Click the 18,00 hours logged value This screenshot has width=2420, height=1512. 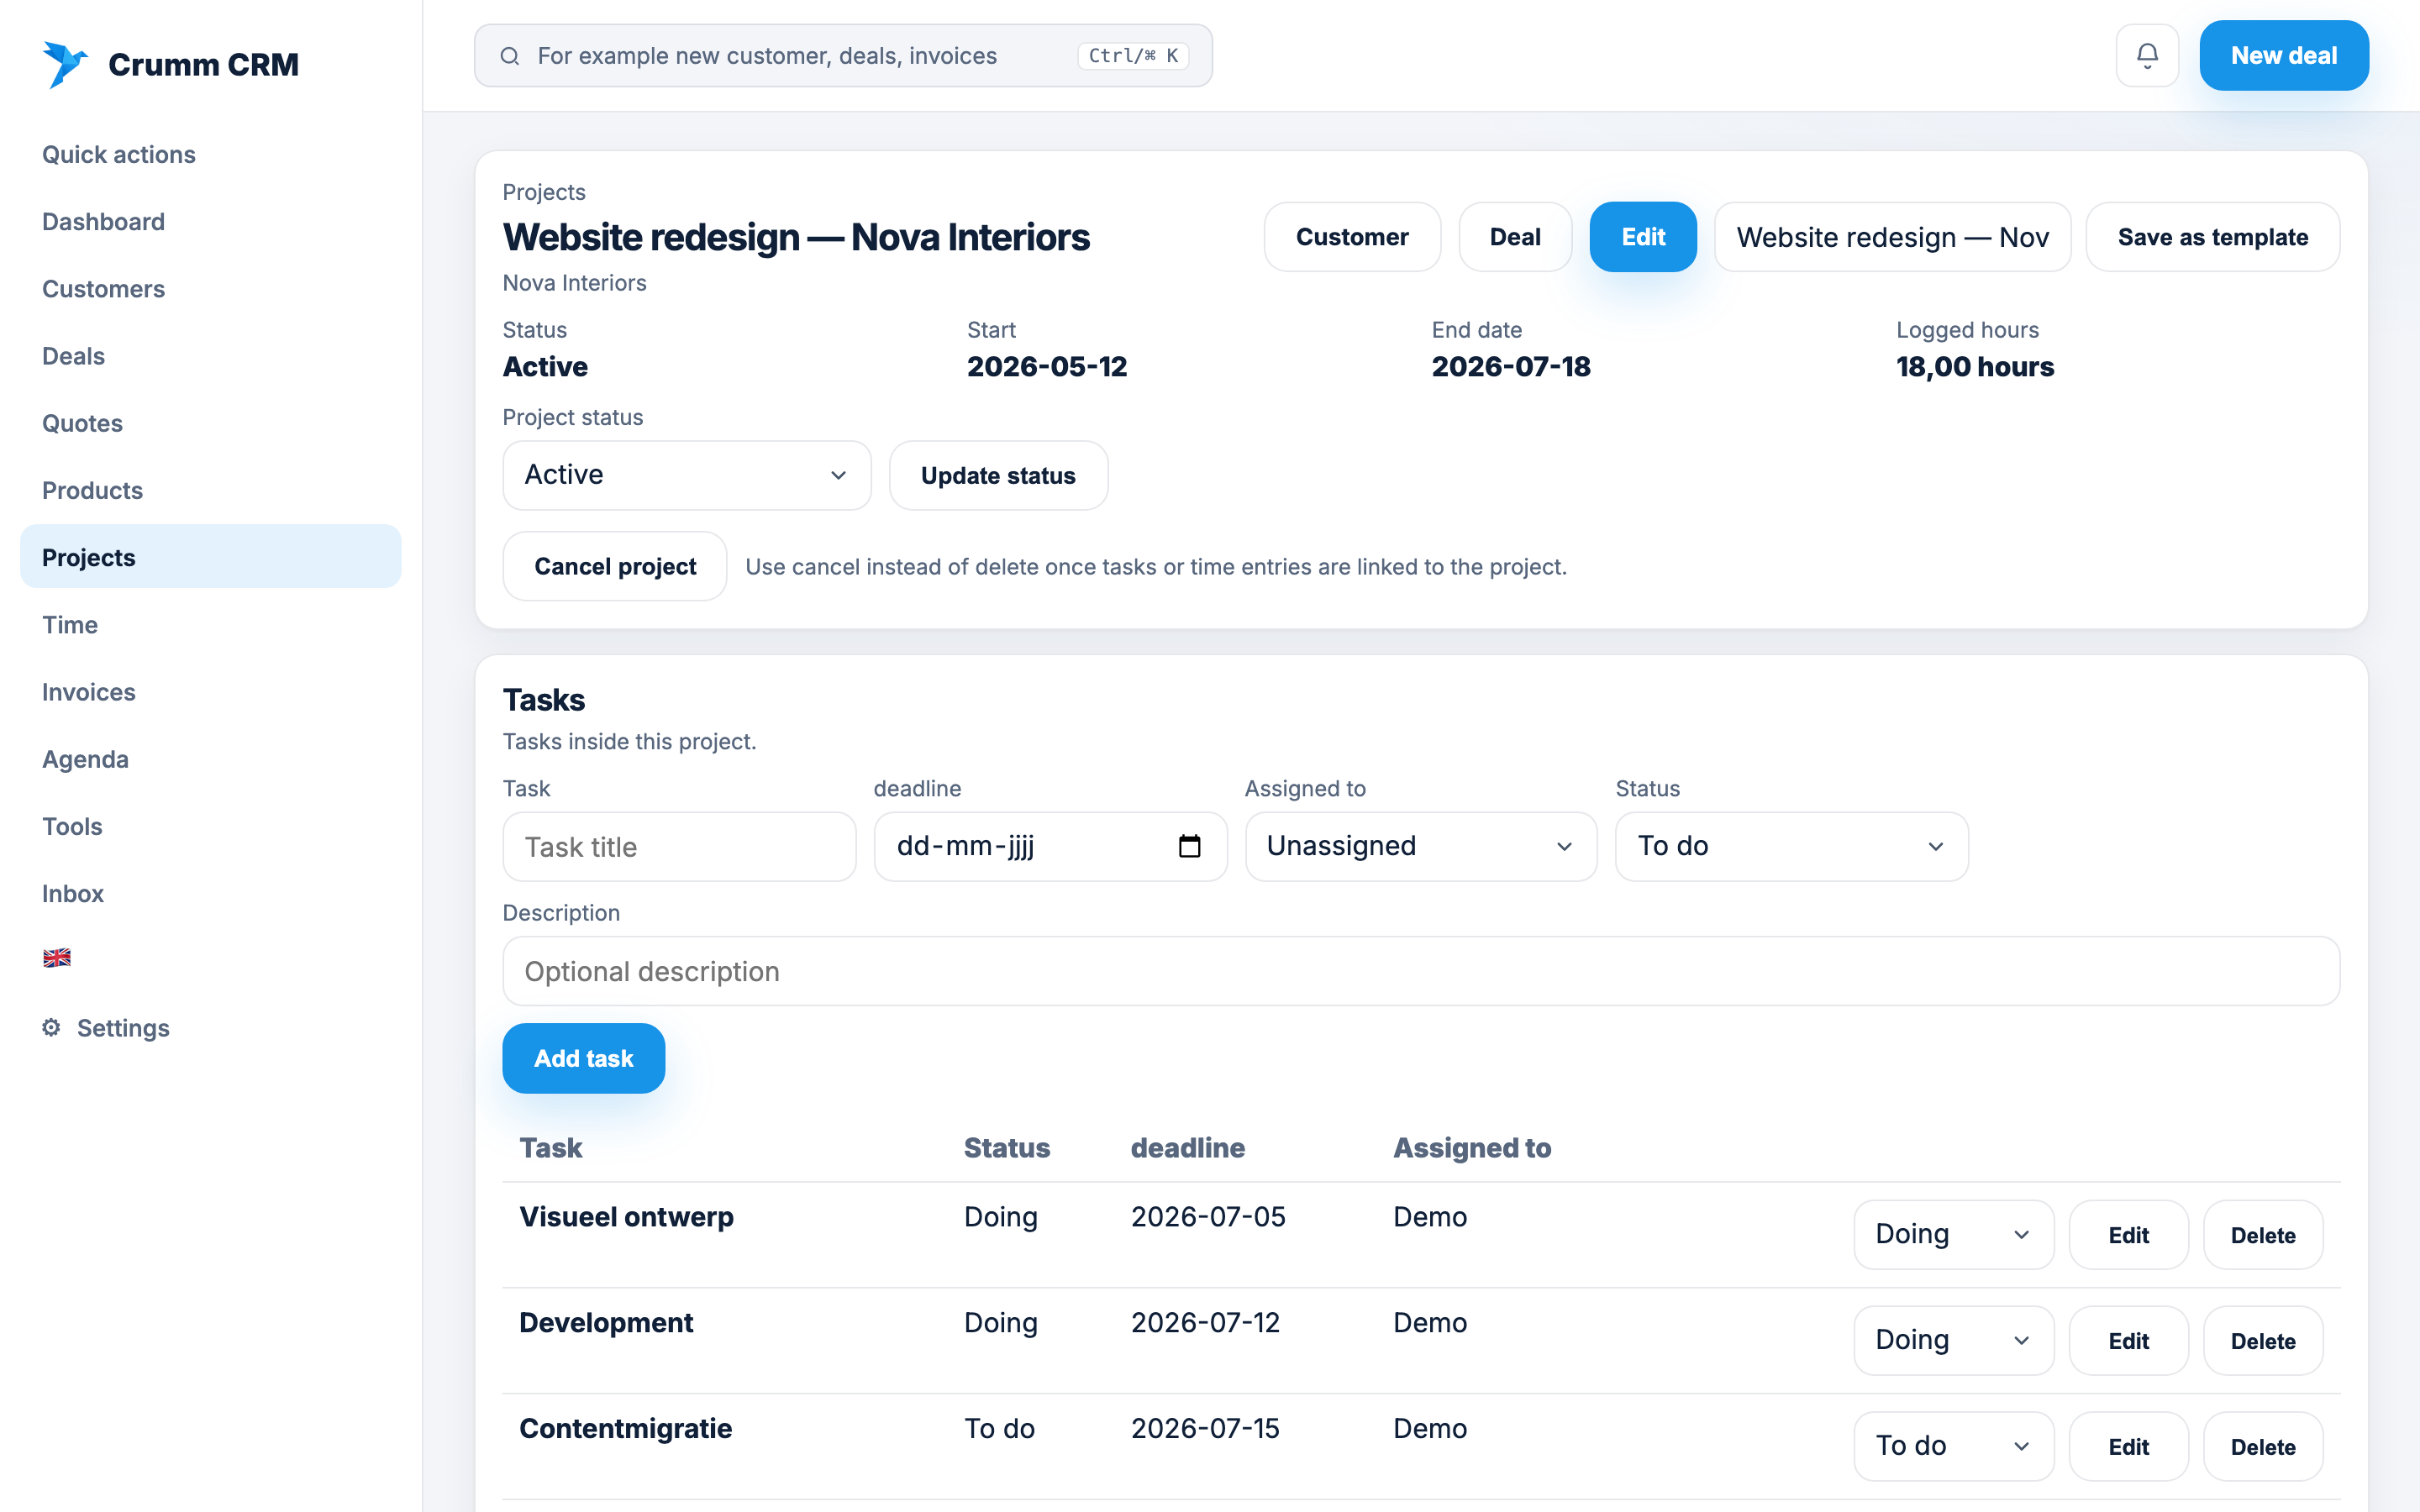[x=1975, y=367]
